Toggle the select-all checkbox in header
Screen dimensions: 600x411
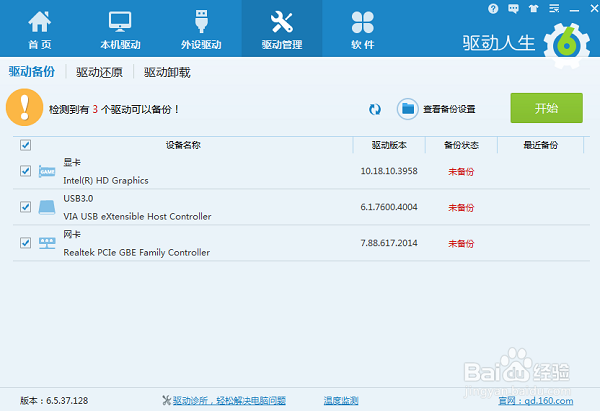pyautogui.click(x=26, y=145)
